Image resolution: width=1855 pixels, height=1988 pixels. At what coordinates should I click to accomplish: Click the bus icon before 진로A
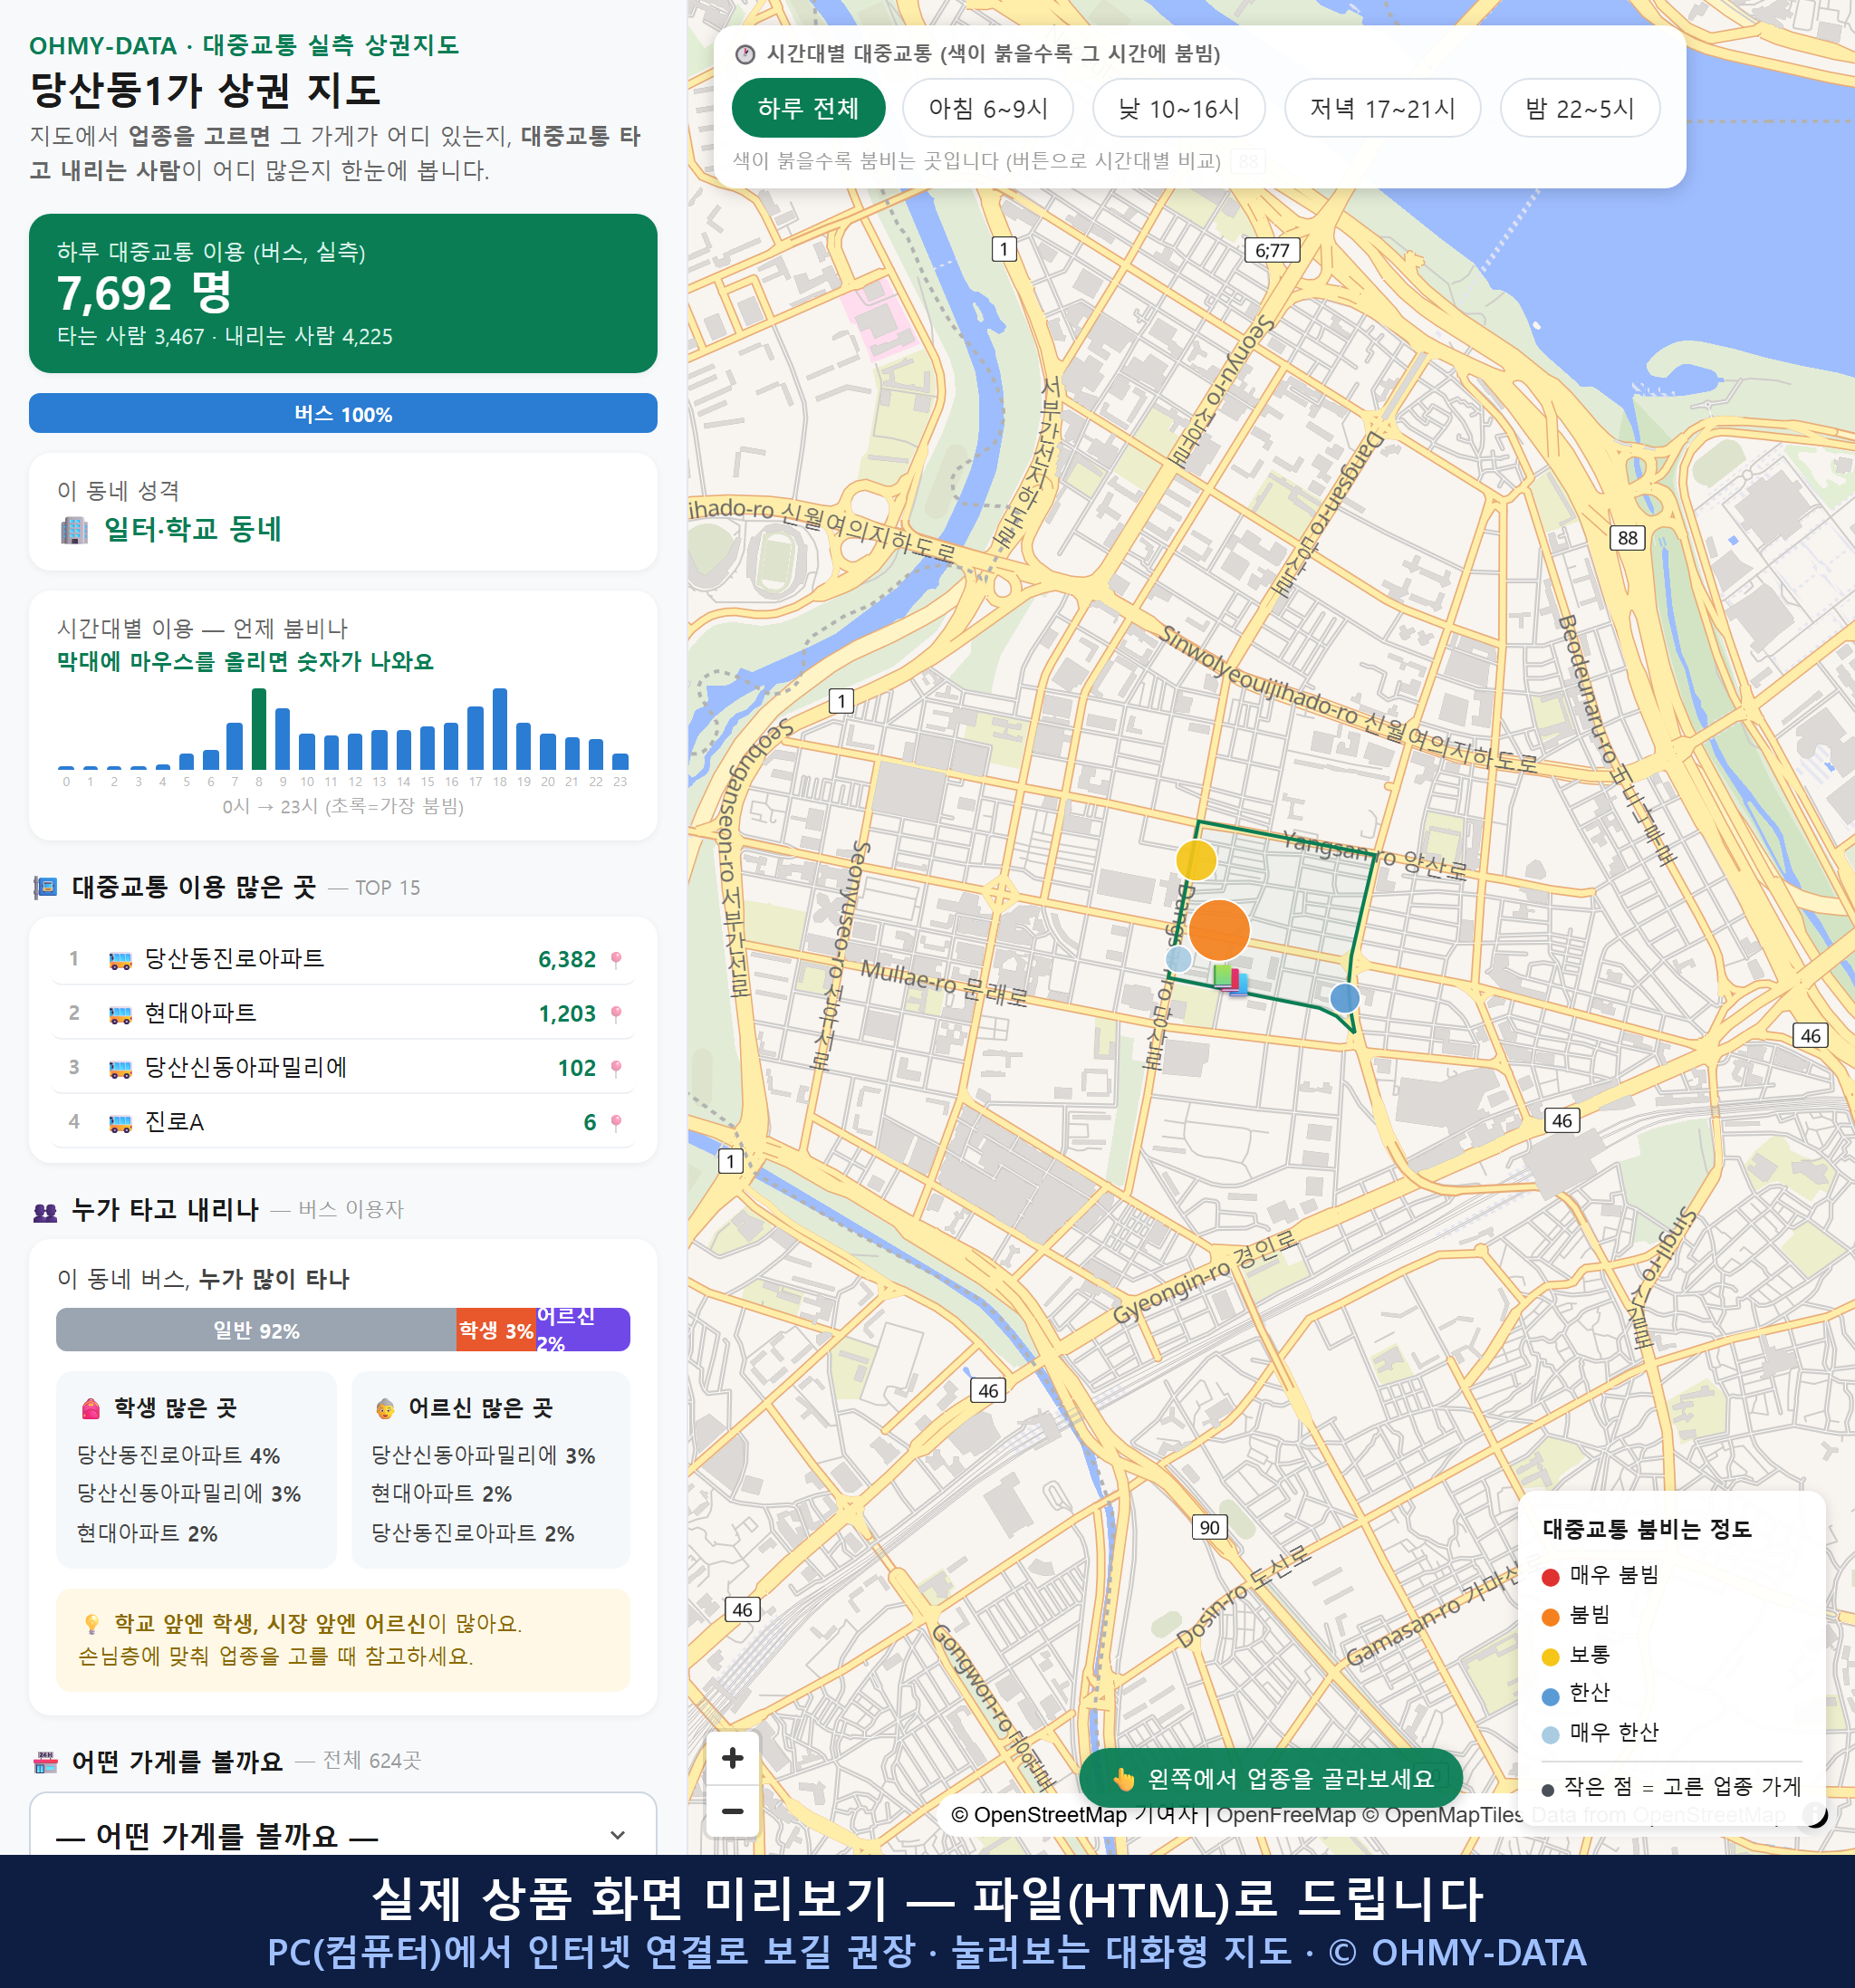coord(120,1123)
